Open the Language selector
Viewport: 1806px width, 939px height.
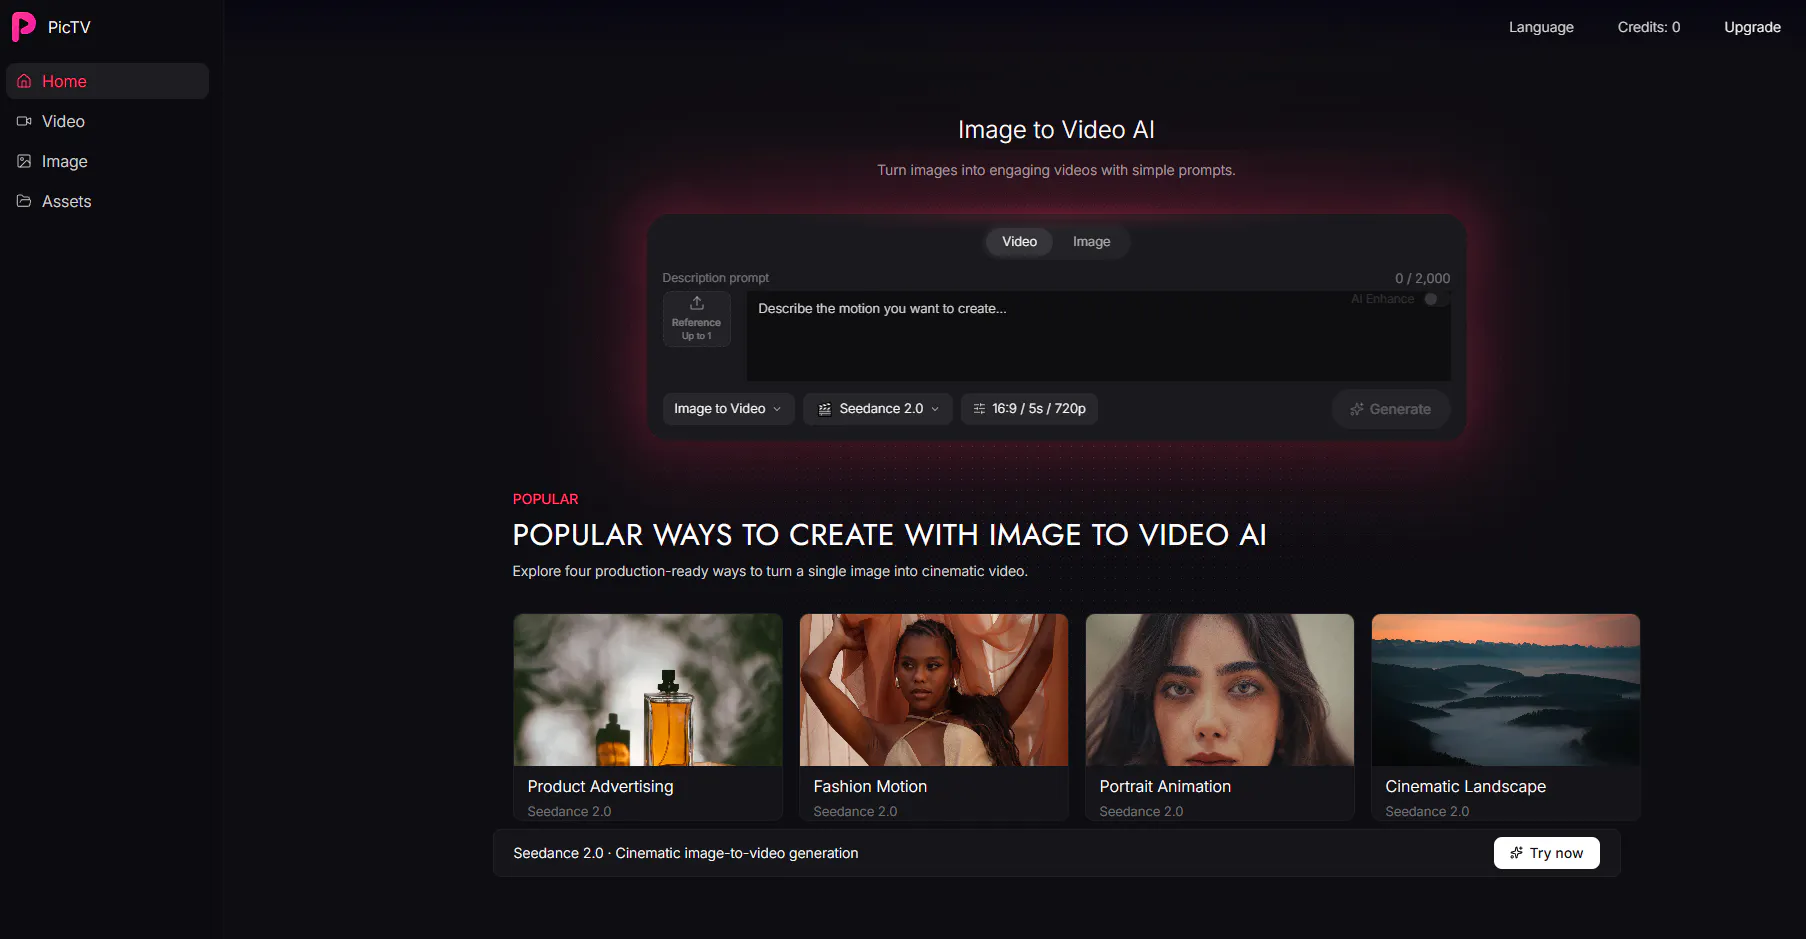tap(1541, 27)
